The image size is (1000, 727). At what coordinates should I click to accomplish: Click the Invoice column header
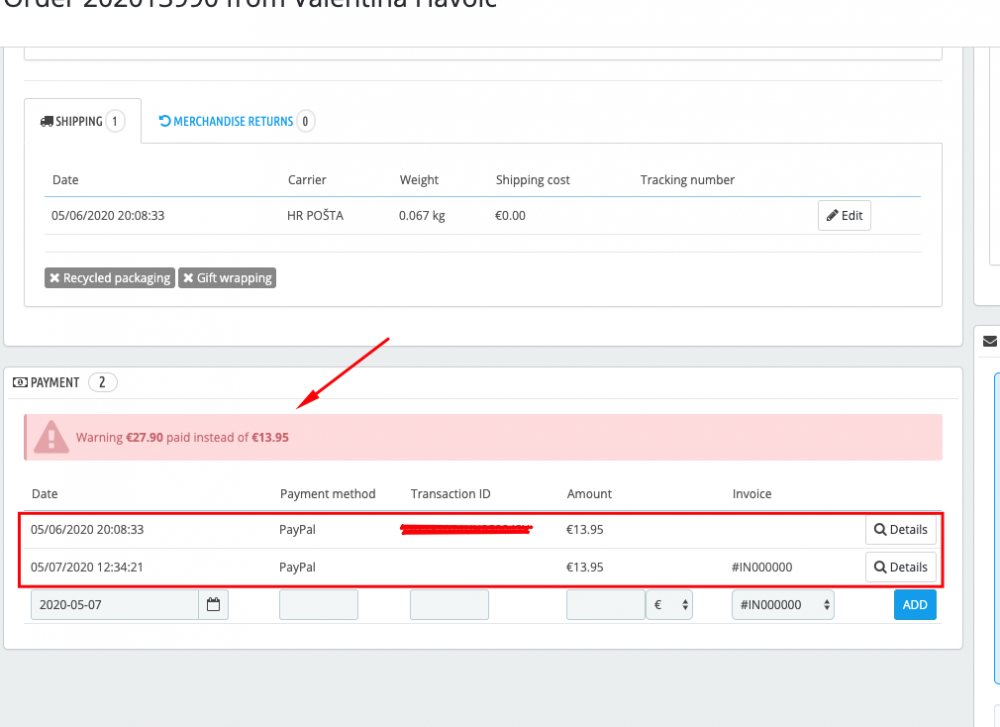752,494
